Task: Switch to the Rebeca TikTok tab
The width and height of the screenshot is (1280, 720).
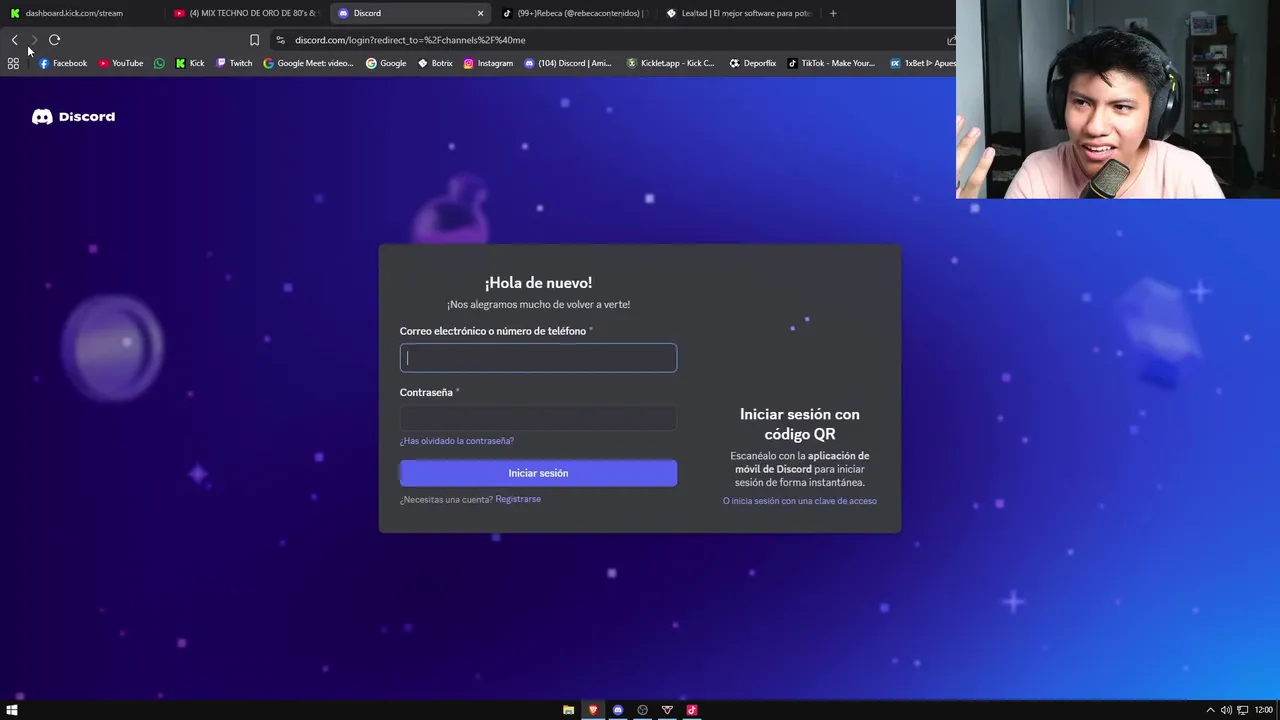Action: pyautogui.click(x=575, y=13)
